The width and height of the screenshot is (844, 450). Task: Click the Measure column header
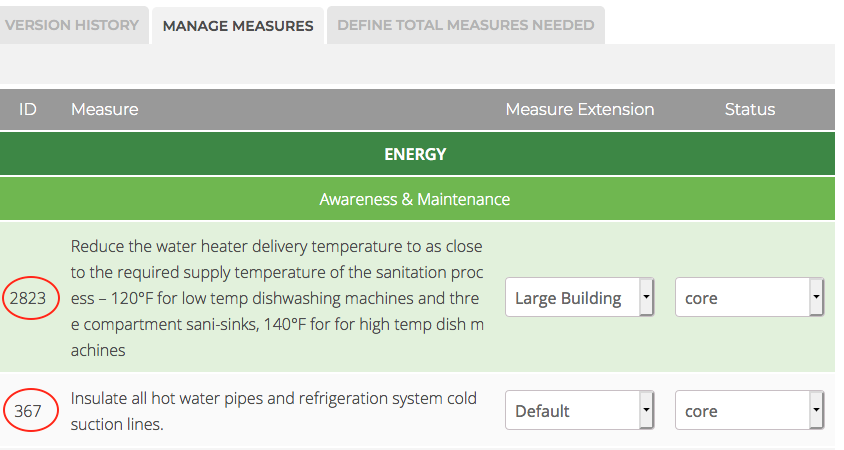pyautogui.click(x=104, y=109)
